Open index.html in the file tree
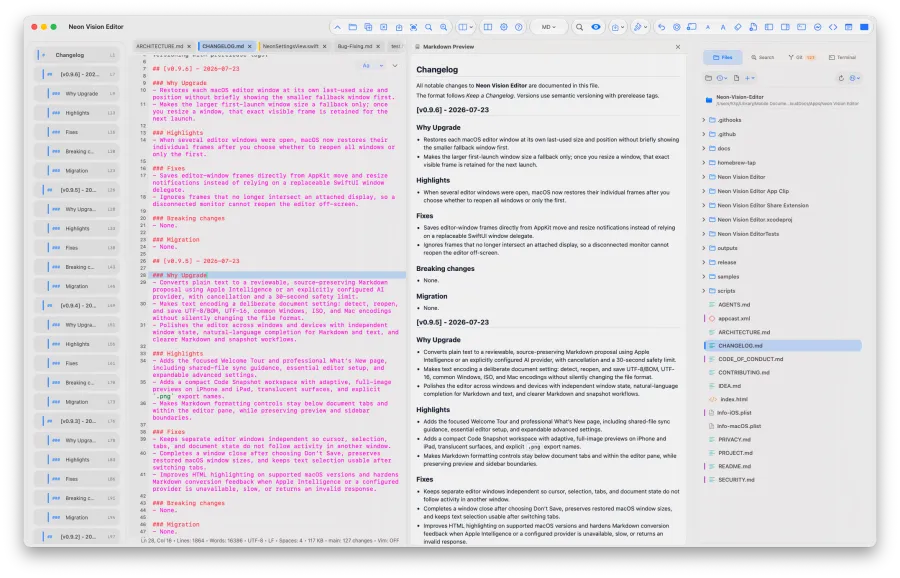The image size is (900, 578). pyautogui.click(x=734, y=399)
